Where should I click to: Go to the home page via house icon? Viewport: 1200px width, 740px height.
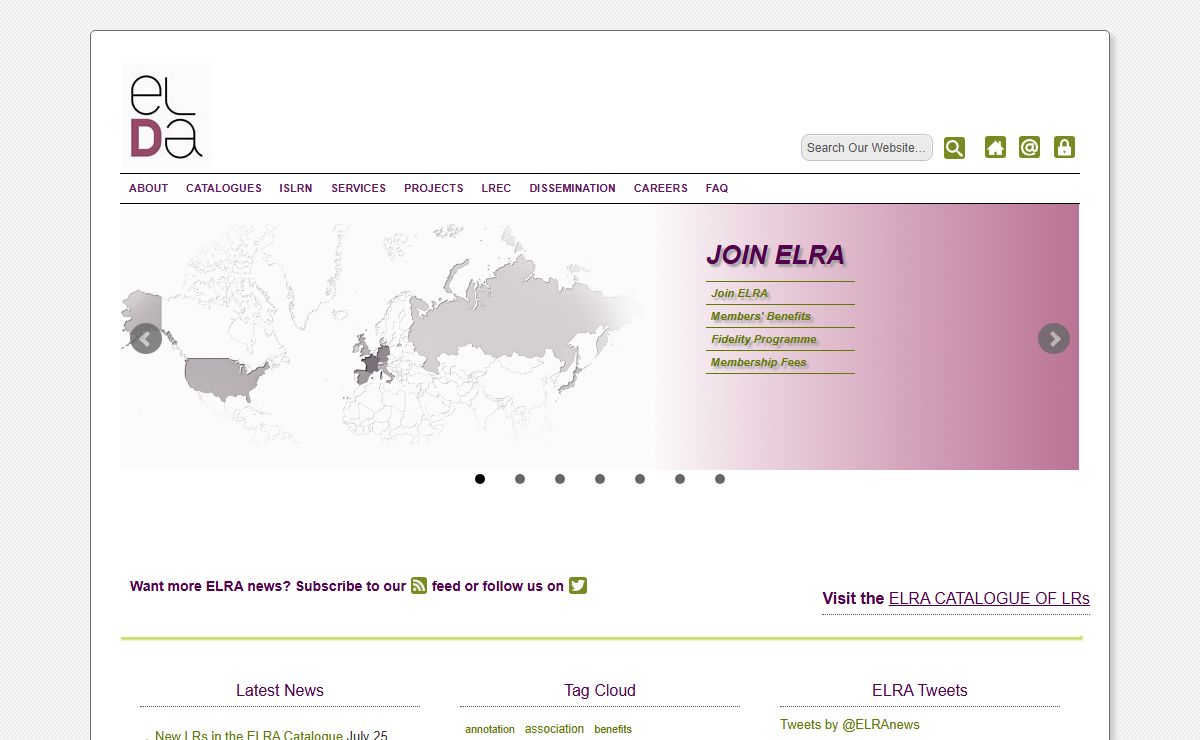pos(995,148)
